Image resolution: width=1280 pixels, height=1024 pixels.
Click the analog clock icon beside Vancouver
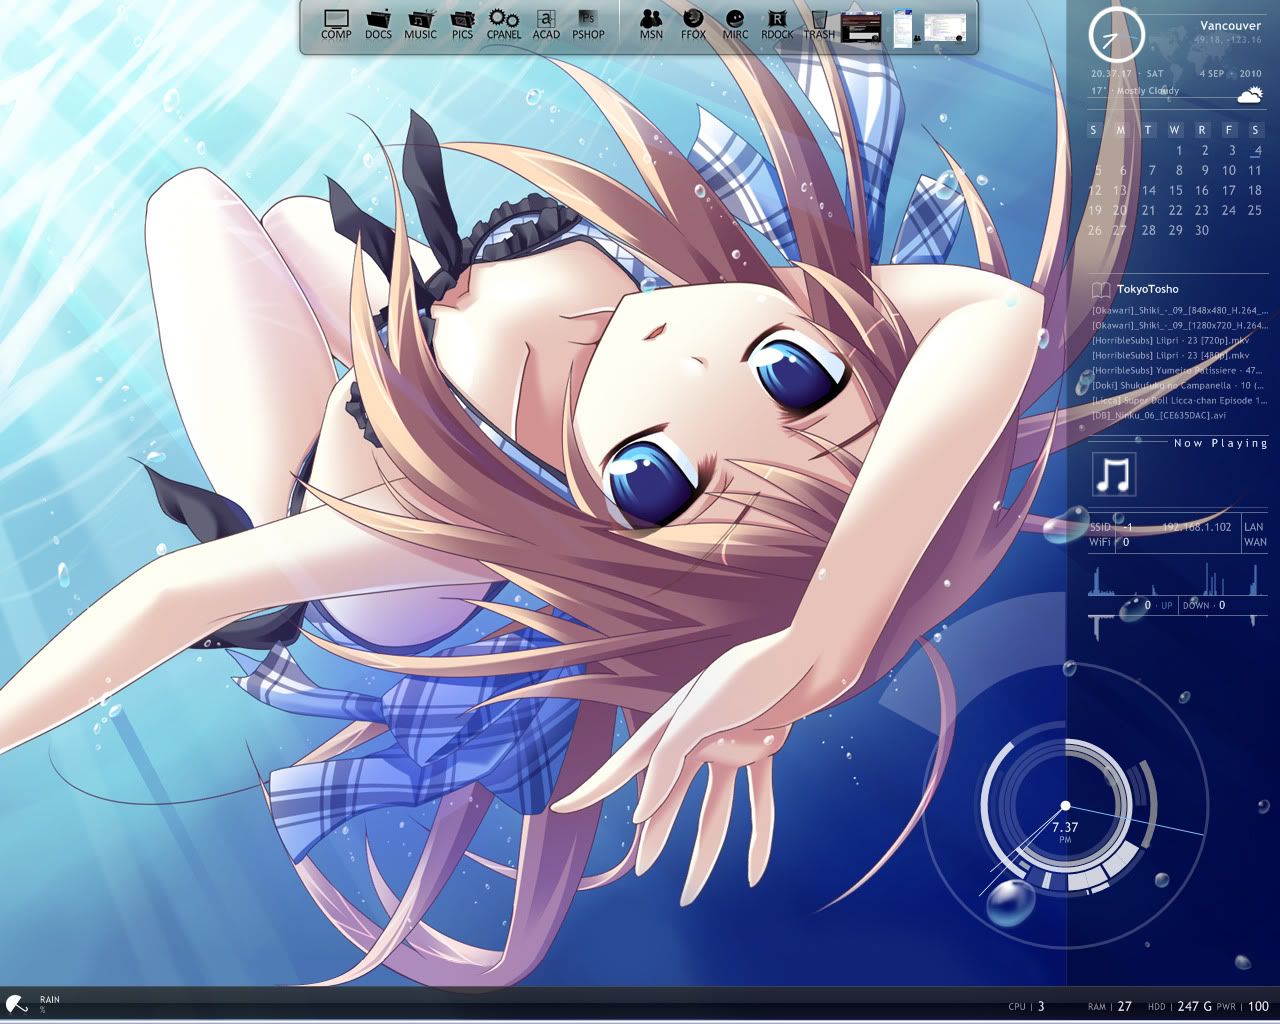pyautogui.click(x=1115, y=35)
